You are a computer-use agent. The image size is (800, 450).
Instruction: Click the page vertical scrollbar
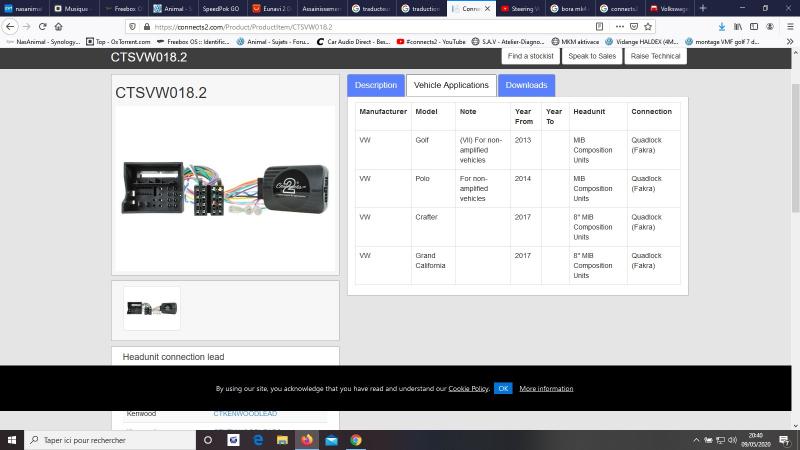coord(795,148)
